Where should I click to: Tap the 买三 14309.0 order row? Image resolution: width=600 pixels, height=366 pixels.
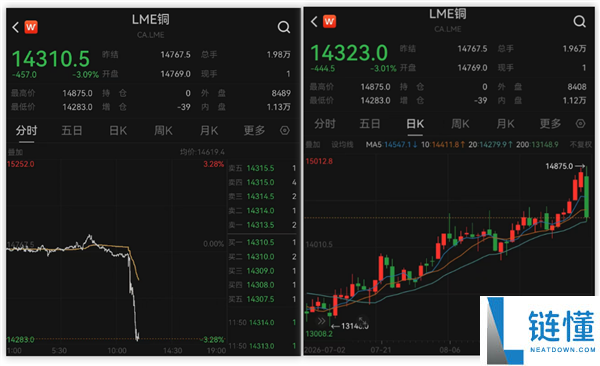[x=262, y=271]
